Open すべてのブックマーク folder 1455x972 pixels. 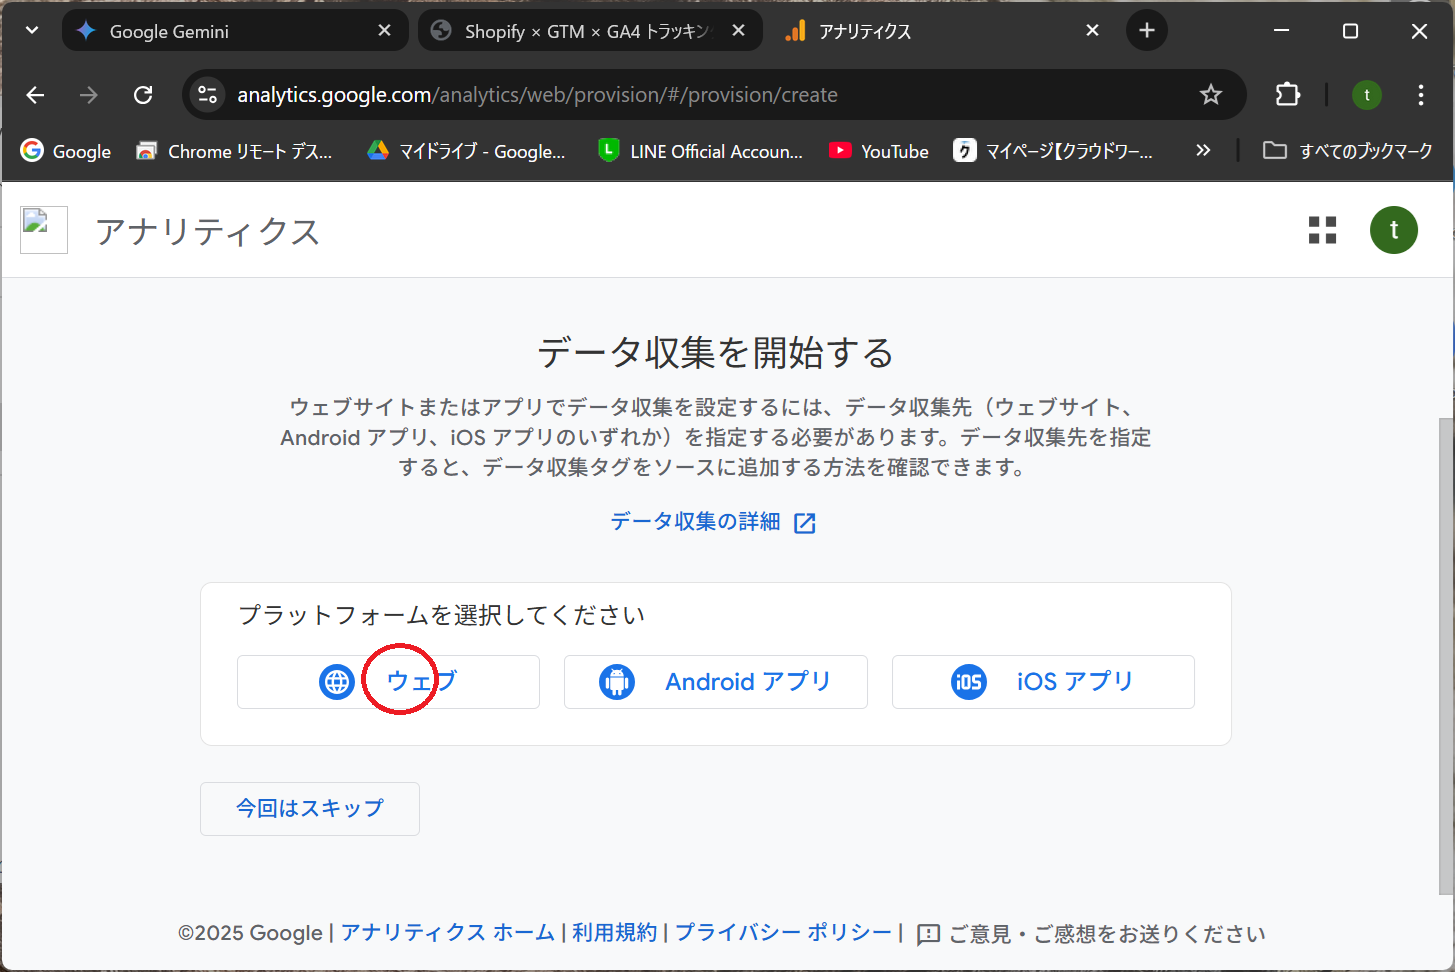click(x=1347, y=151)
